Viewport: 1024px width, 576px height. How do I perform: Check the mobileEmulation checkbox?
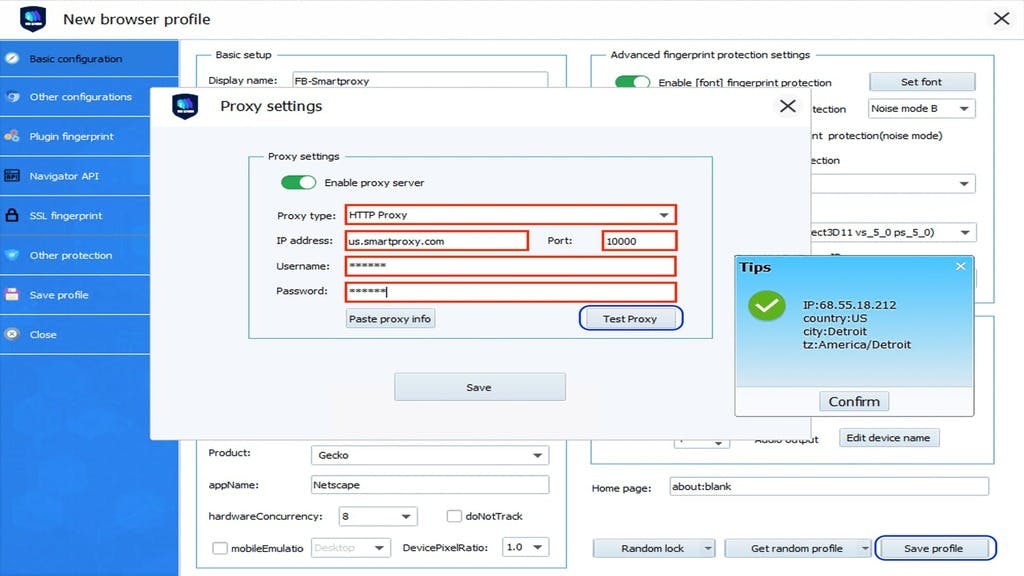click(x=220, y=548)
